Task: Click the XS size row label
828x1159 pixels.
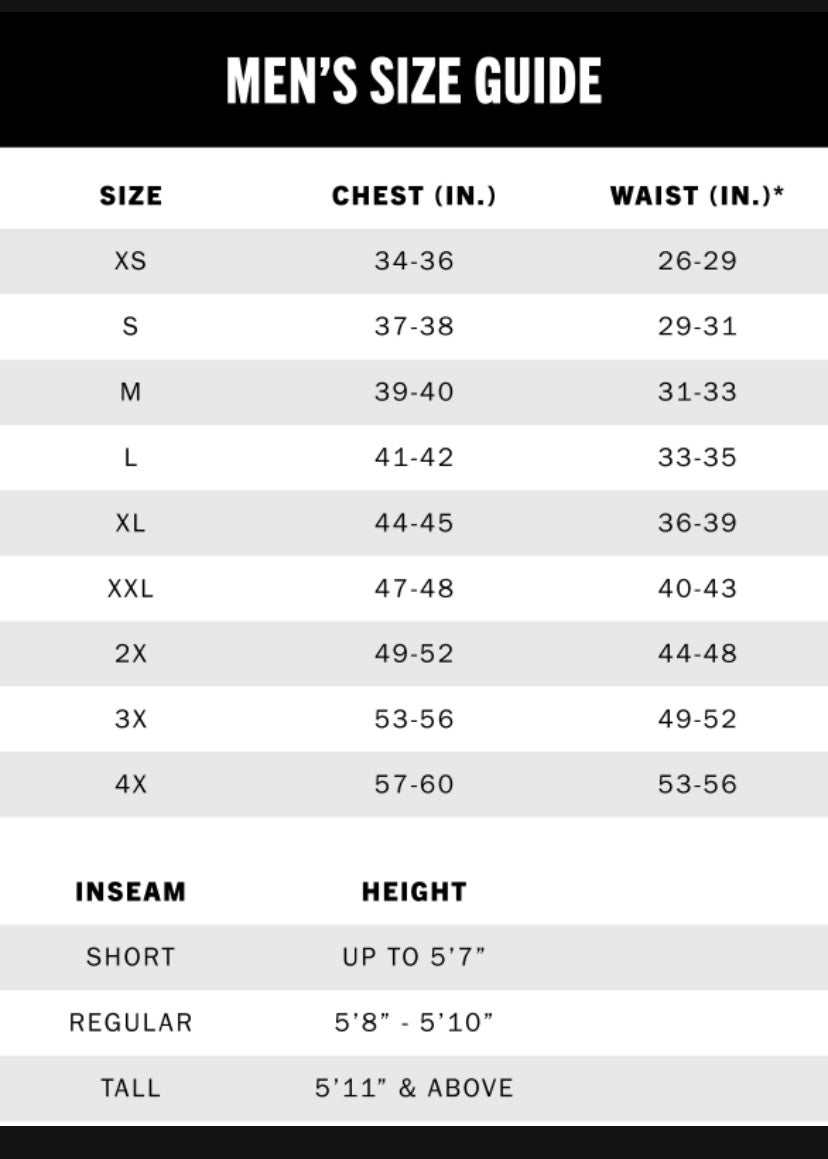Action: tap(131, 261)
